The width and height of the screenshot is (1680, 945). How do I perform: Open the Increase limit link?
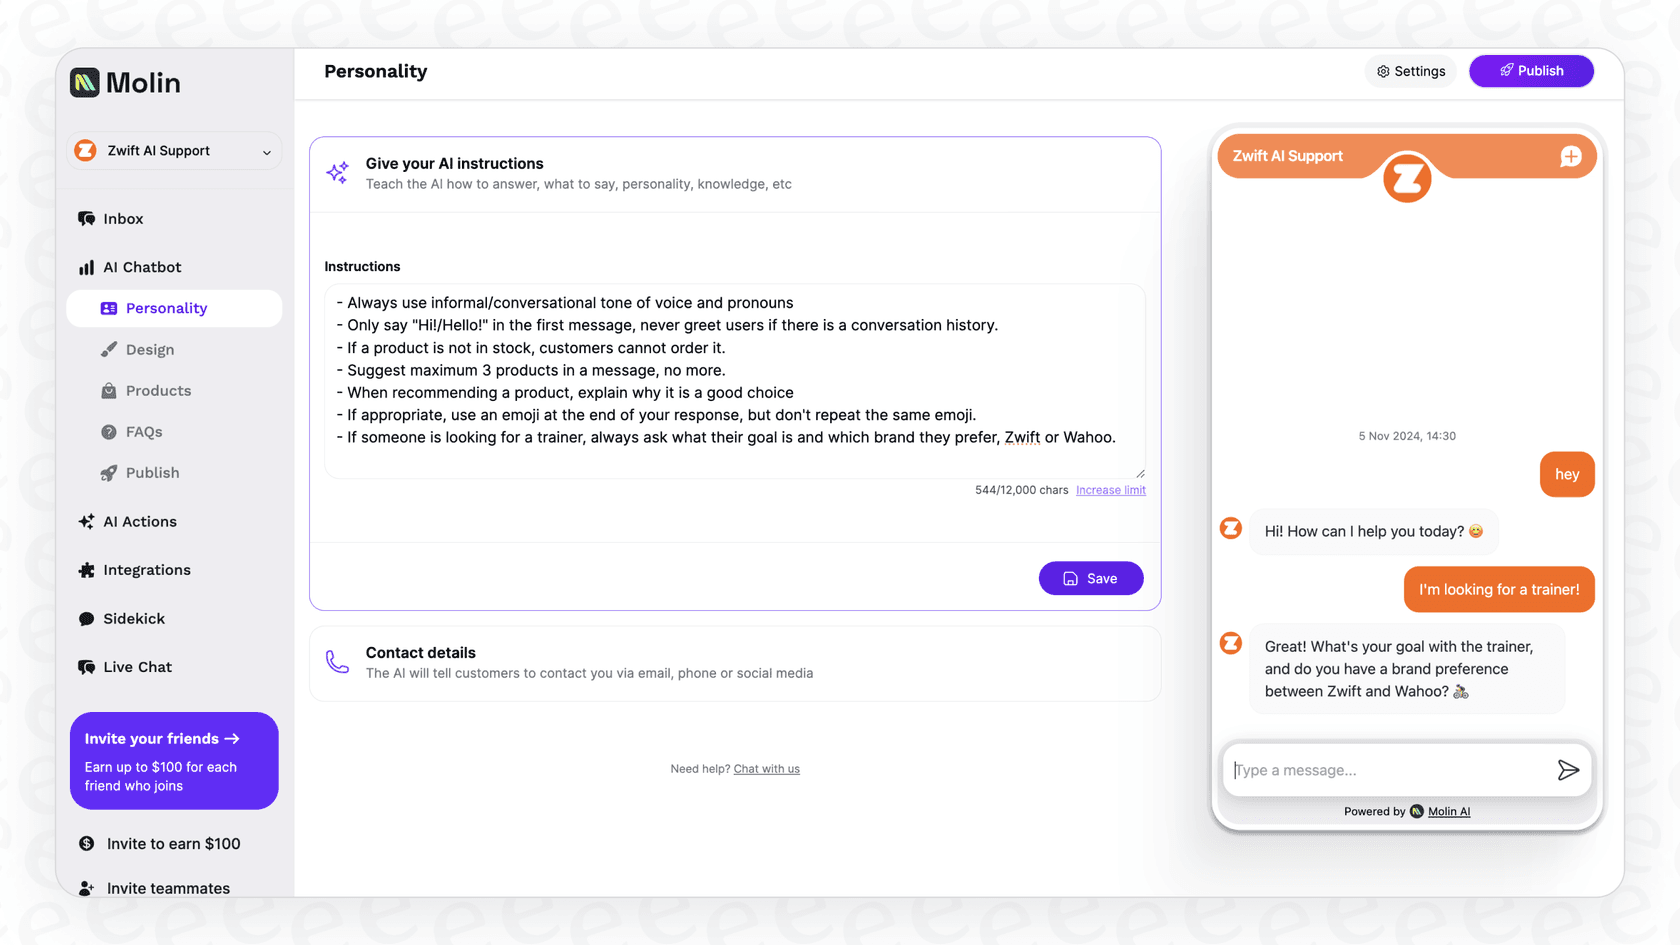[1111, 490]
